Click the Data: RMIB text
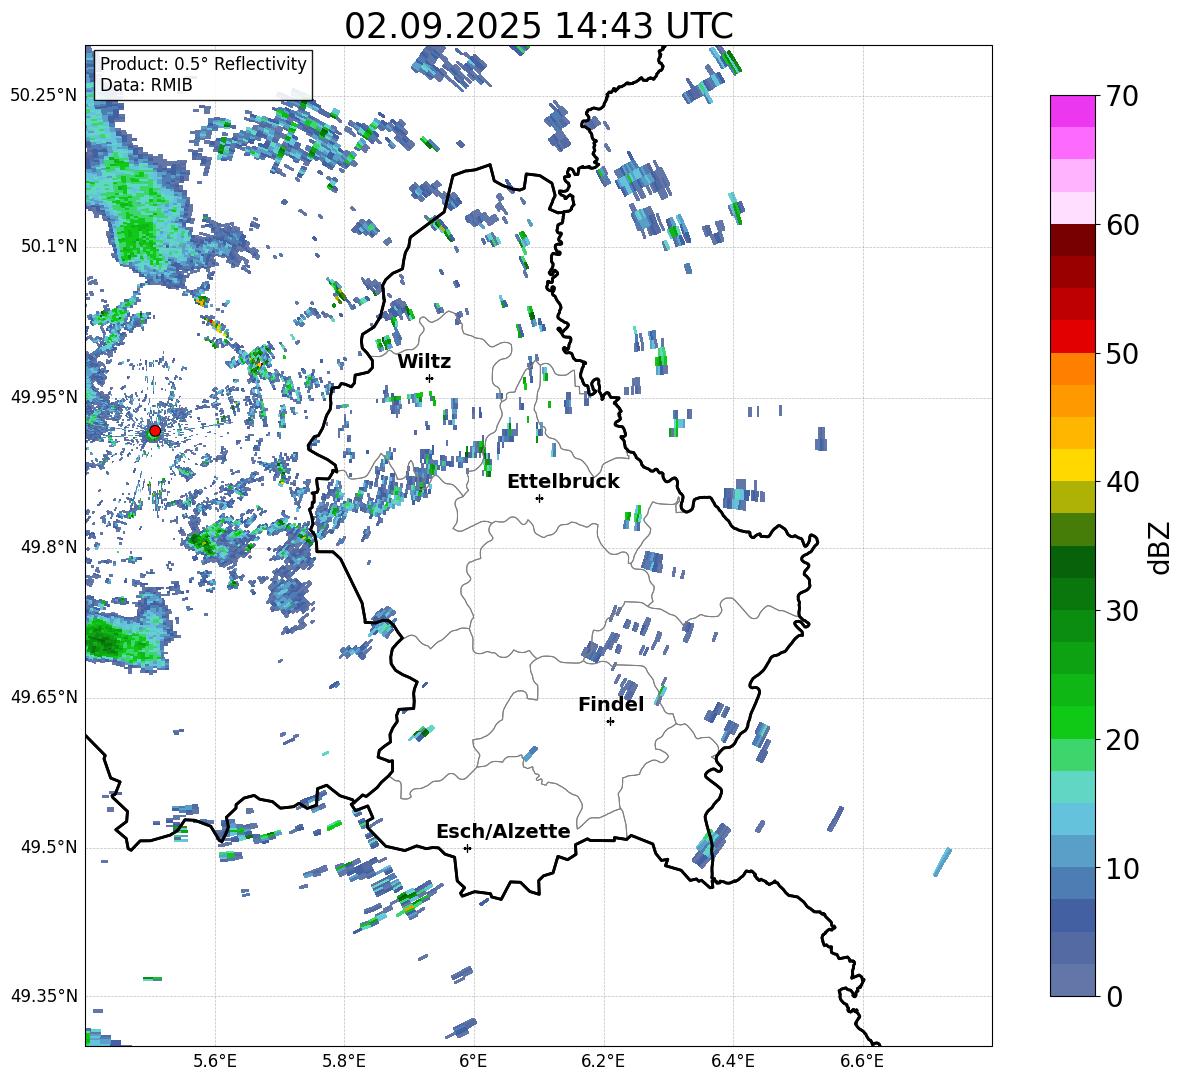 [146, 85]
